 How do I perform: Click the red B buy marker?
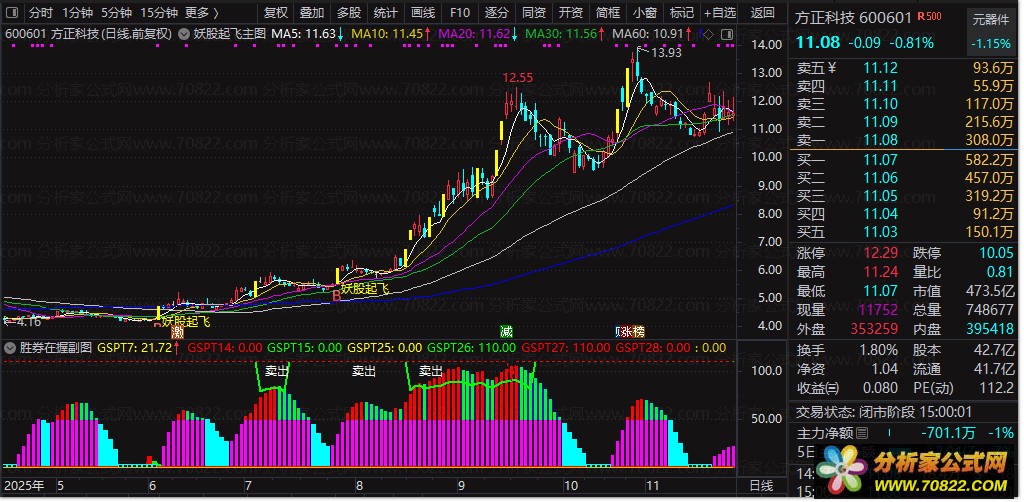[336, 296]
